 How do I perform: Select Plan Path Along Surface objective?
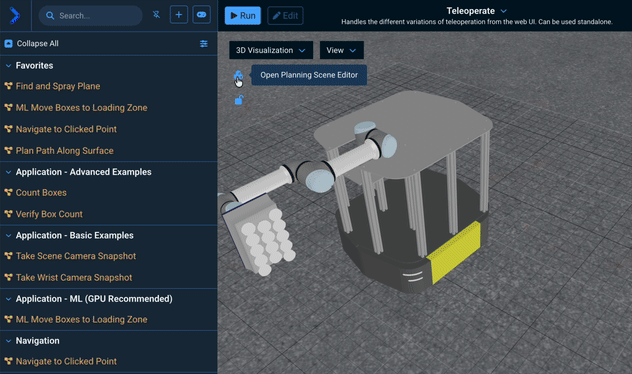coord(64,151)
